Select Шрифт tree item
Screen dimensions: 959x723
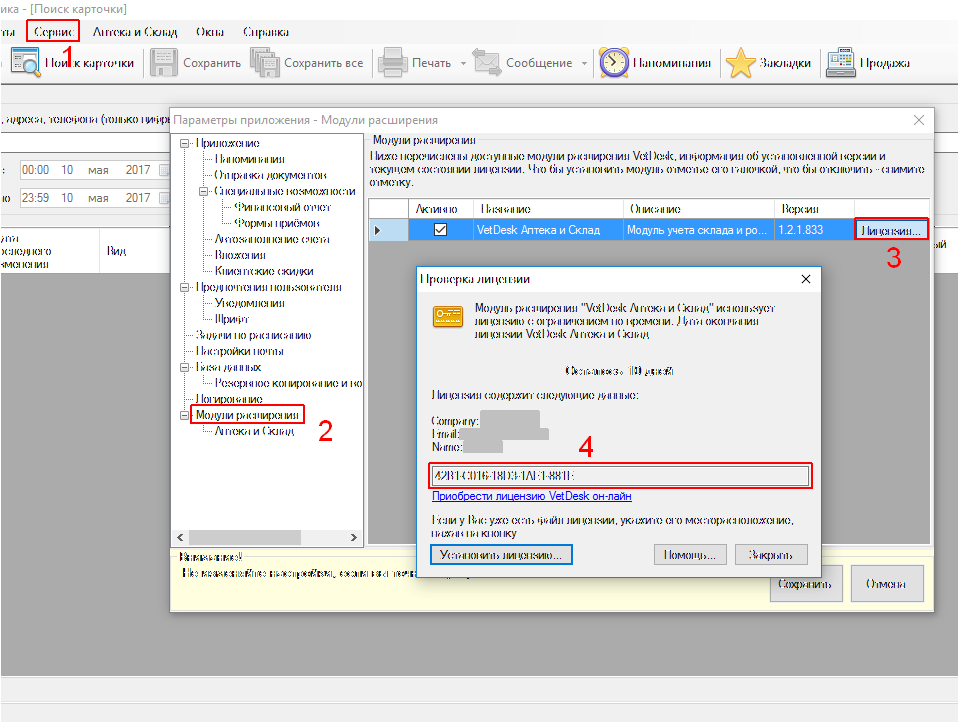click(x=232, y=319)
